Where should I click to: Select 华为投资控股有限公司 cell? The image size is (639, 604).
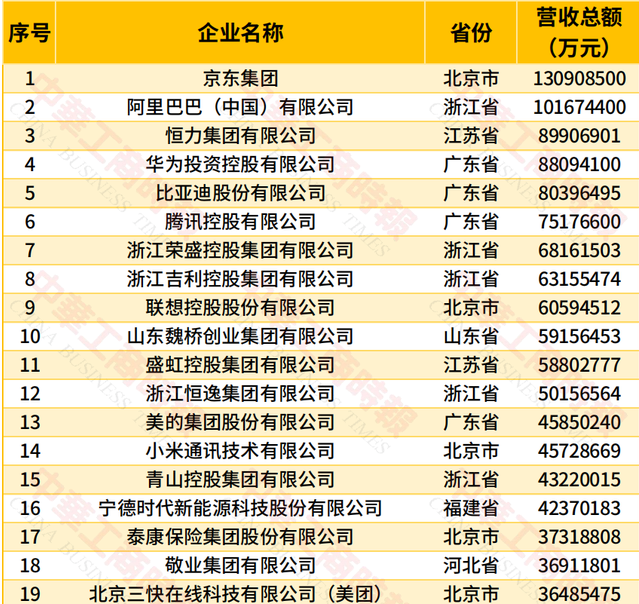point(240,164)
